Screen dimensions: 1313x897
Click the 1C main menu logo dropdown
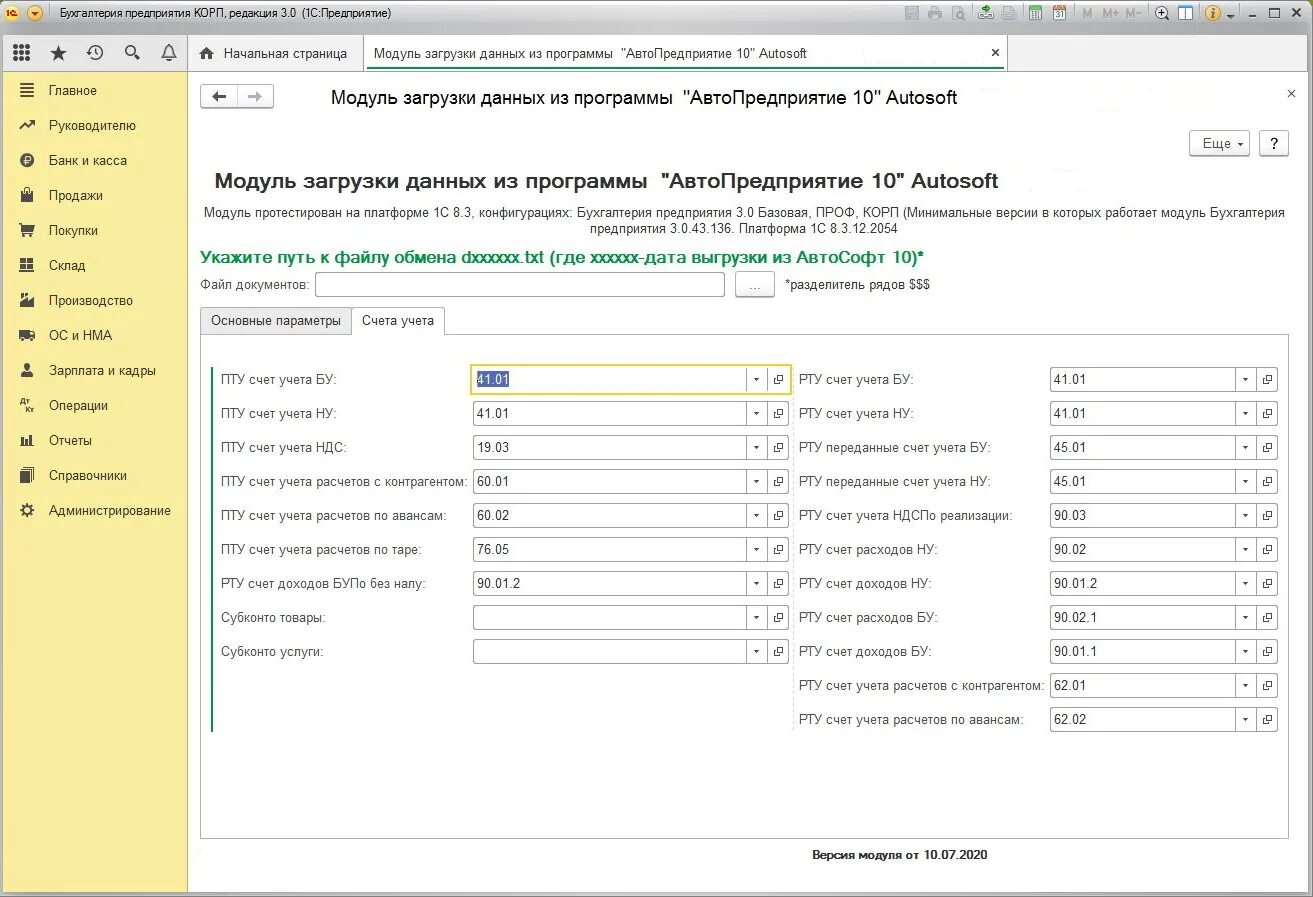coord(35,13)
